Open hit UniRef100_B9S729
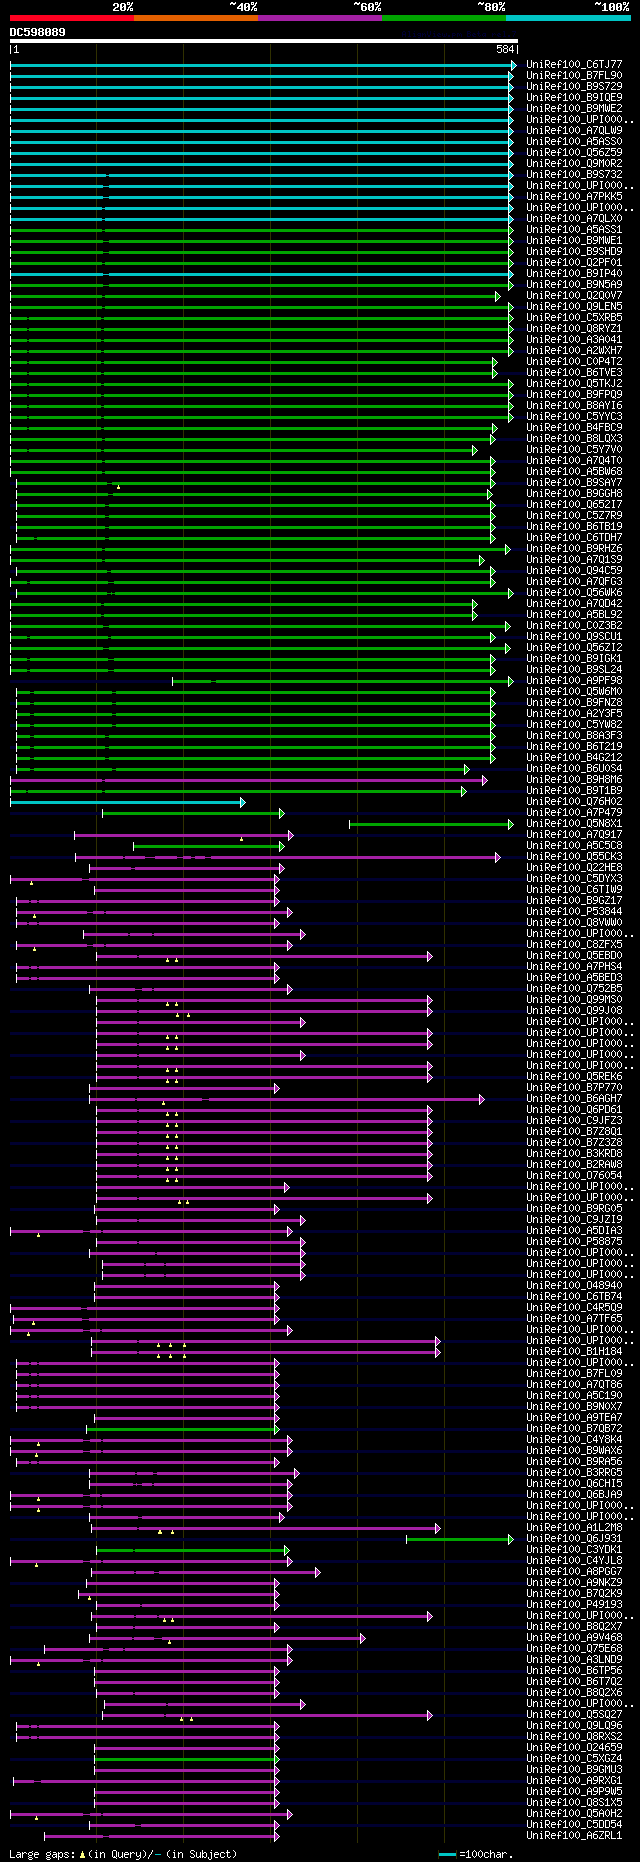This screenshot has height=1862, width=640. click(574, 87)
